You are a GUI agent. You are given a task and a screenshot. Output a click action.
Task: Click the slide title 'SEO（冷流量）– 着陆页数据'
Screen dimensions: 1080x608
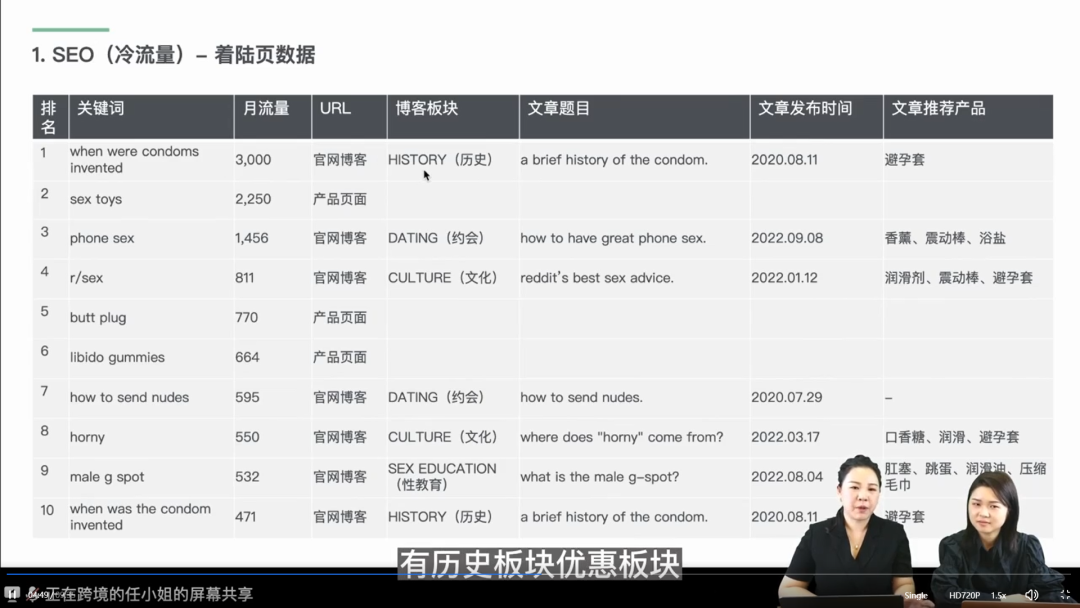point(174,55)
